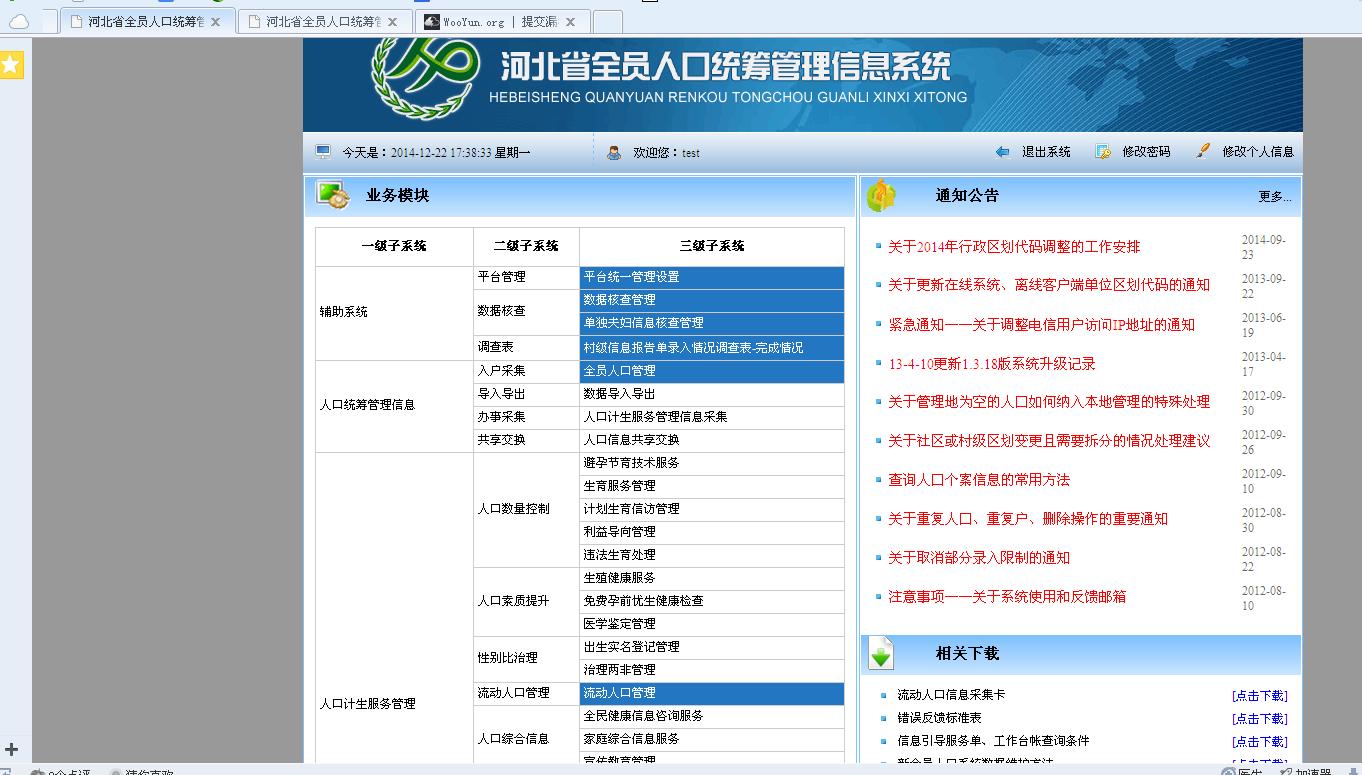
Task: Open 单独夫妇信息核查管理 module
Action: click(712, 323)
